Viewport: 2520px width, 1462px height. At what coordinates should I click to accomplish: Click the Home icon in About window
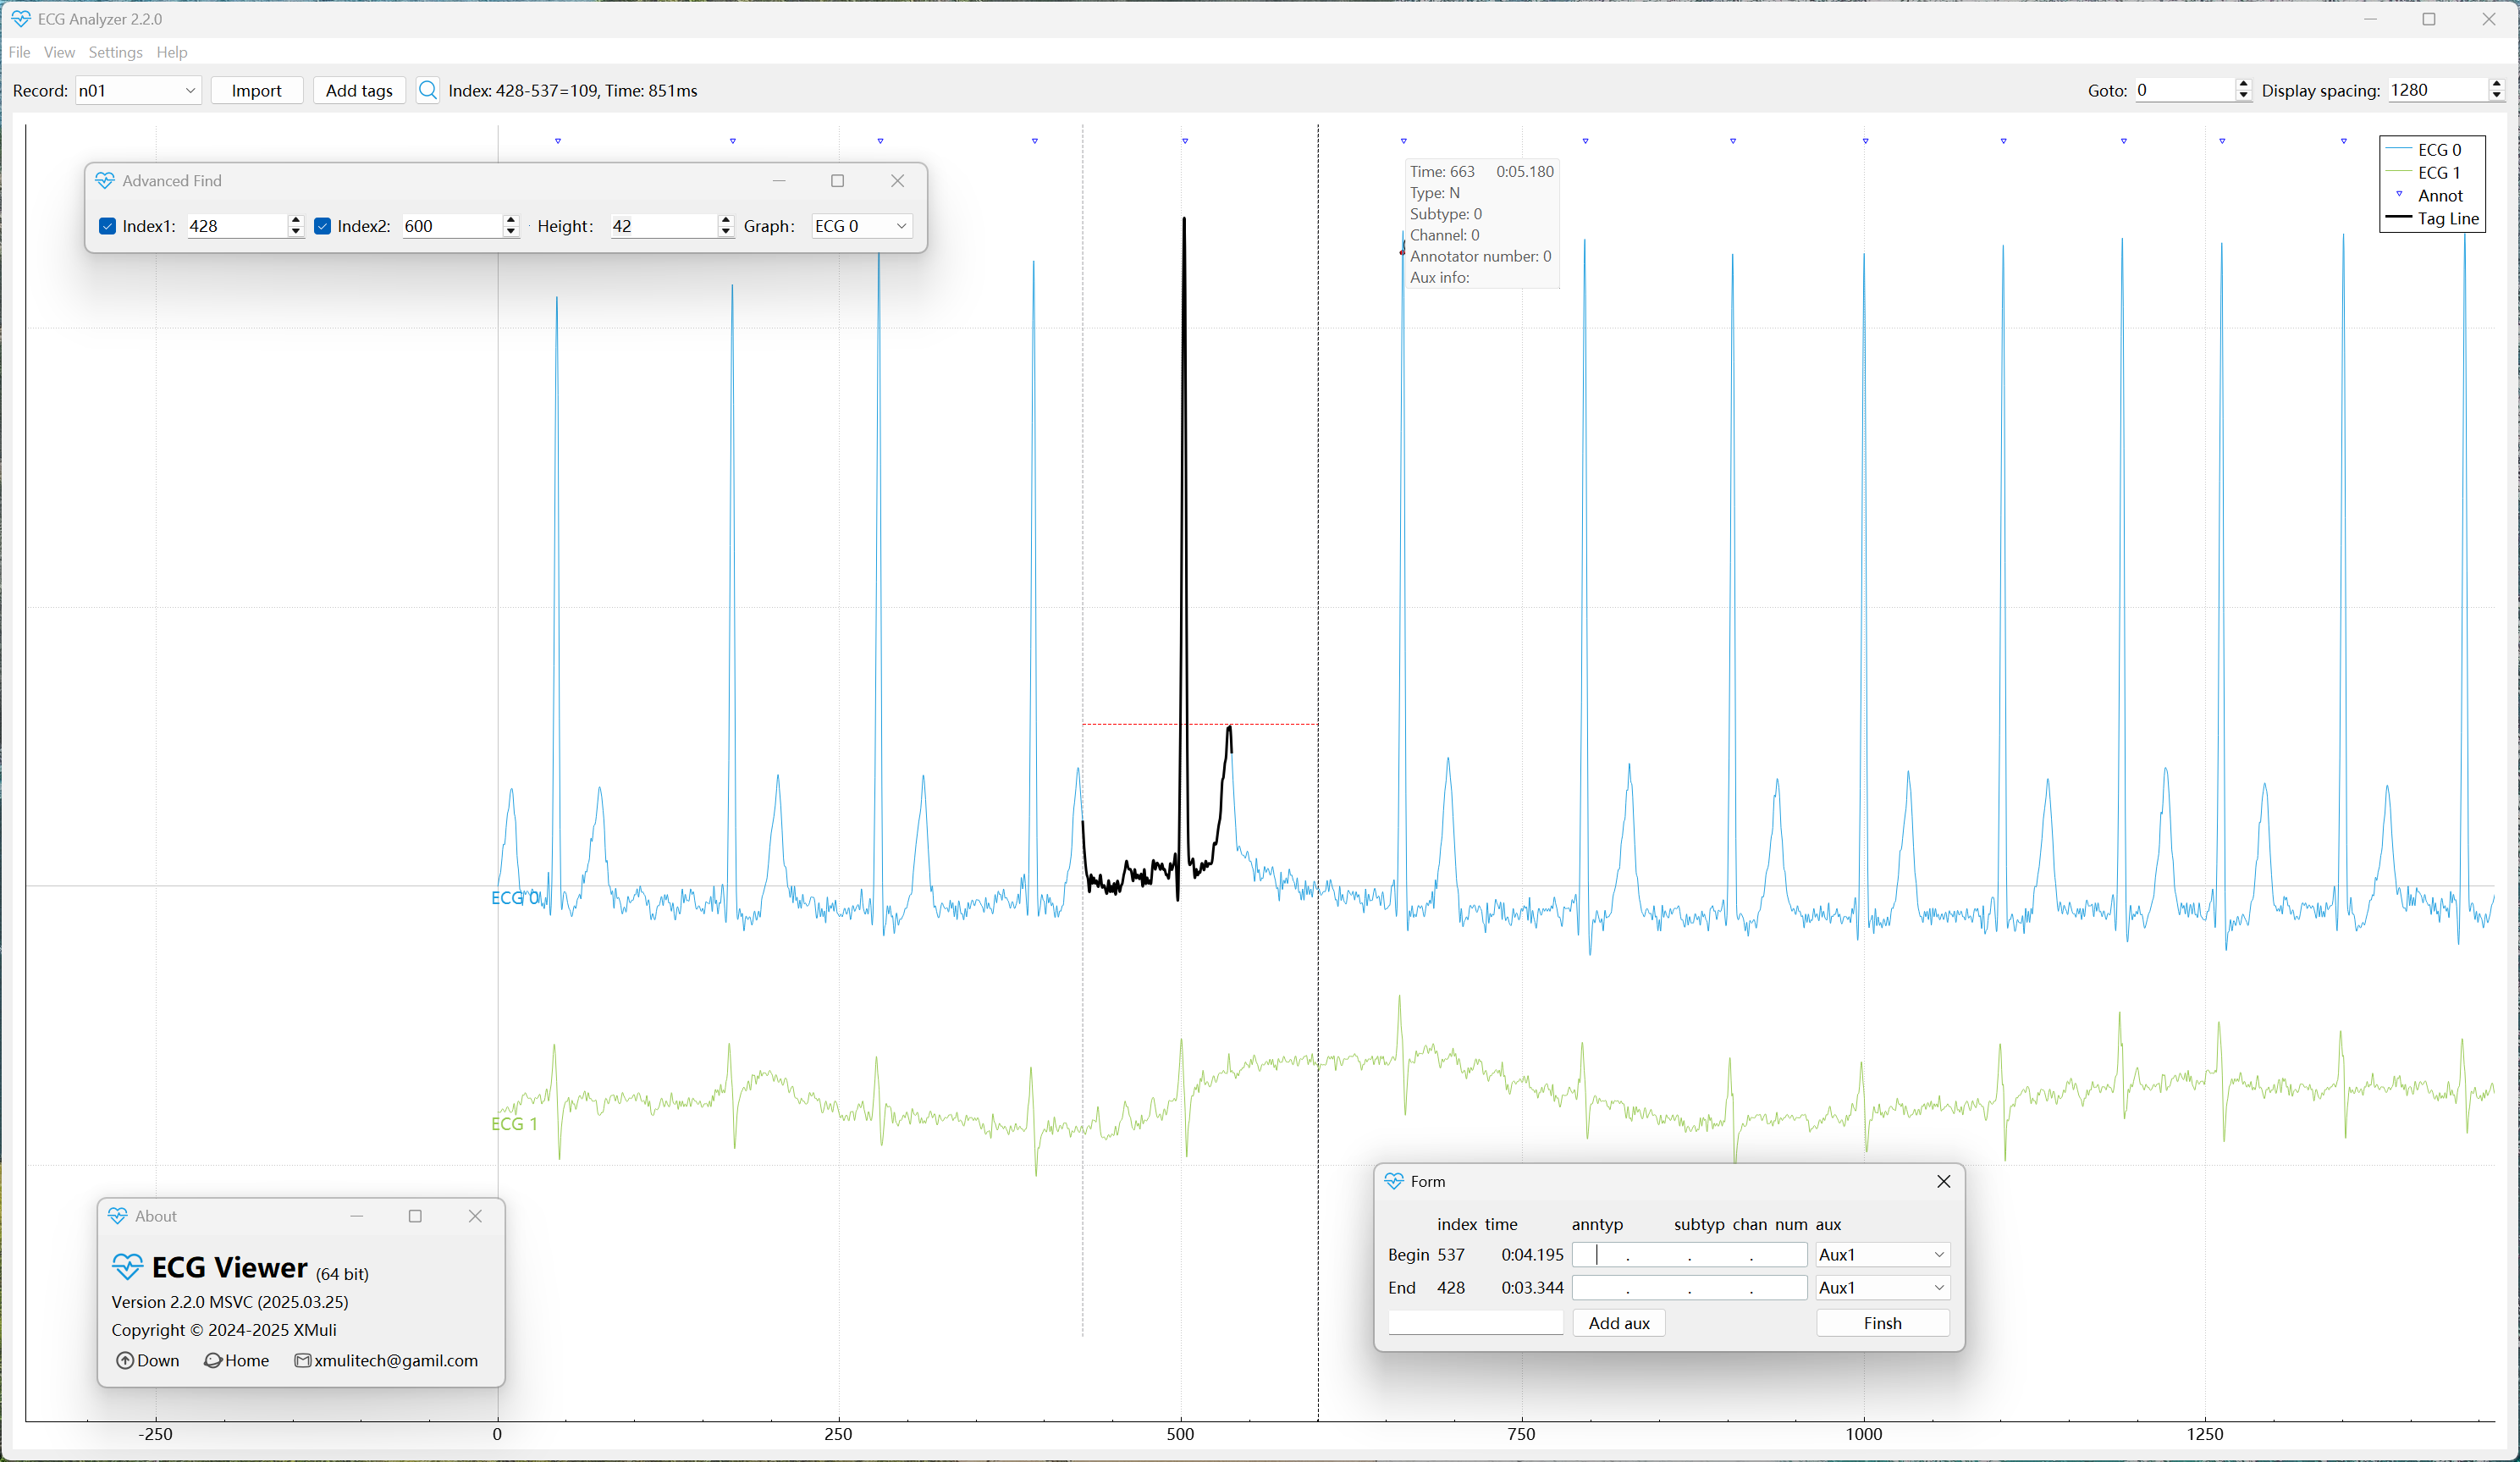(213, 1360)
